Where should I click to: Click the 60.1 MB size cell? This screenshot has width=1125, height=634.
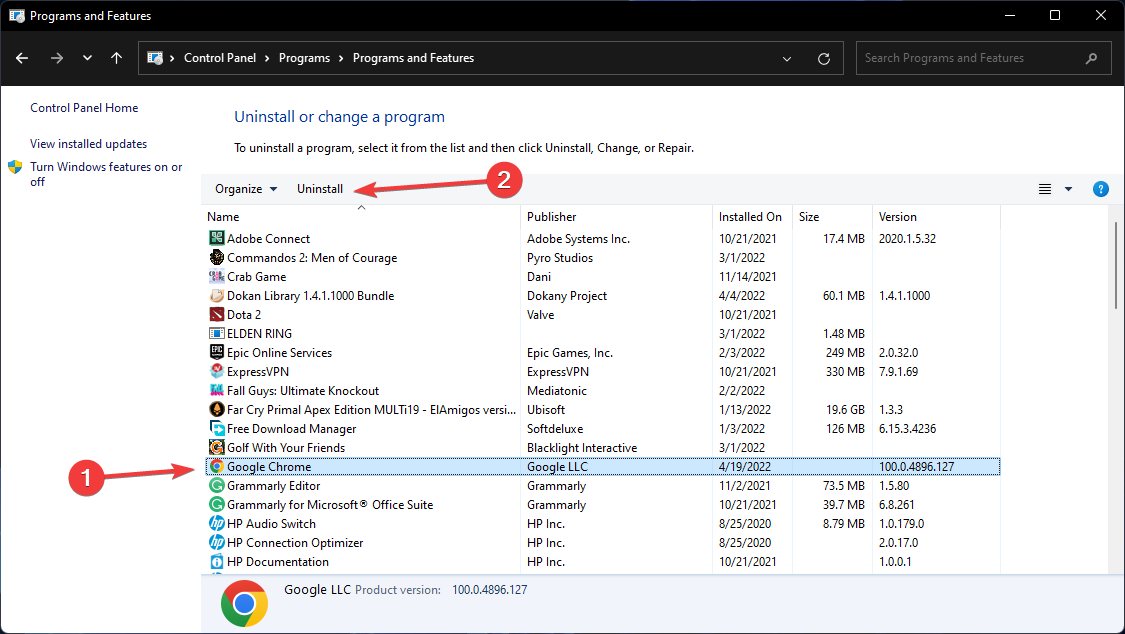pyautogui.click(x=843, y=295)
